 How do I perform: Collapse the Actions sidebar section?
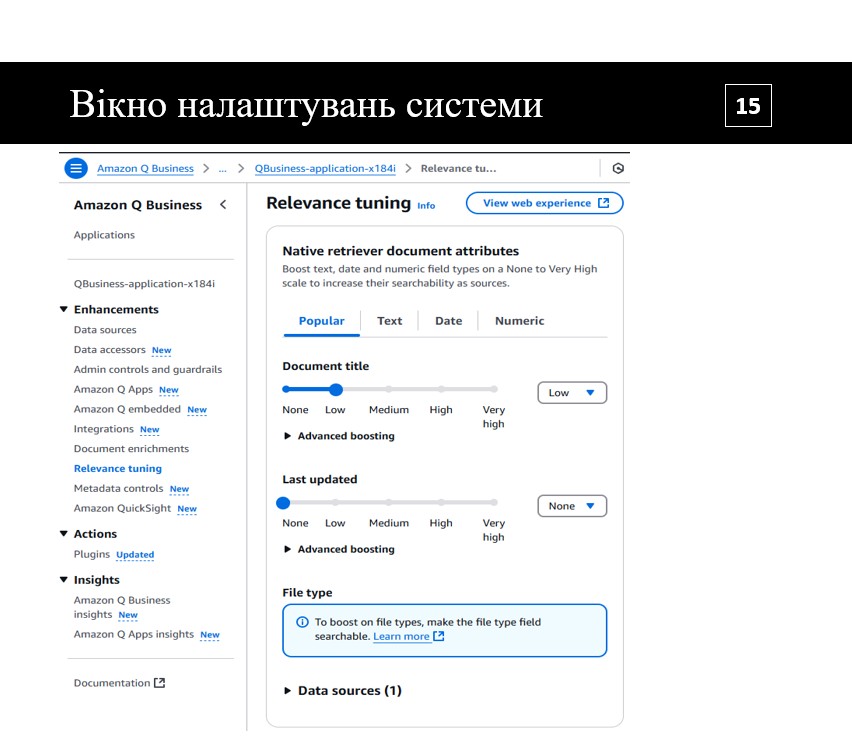[x=64, y=533]
